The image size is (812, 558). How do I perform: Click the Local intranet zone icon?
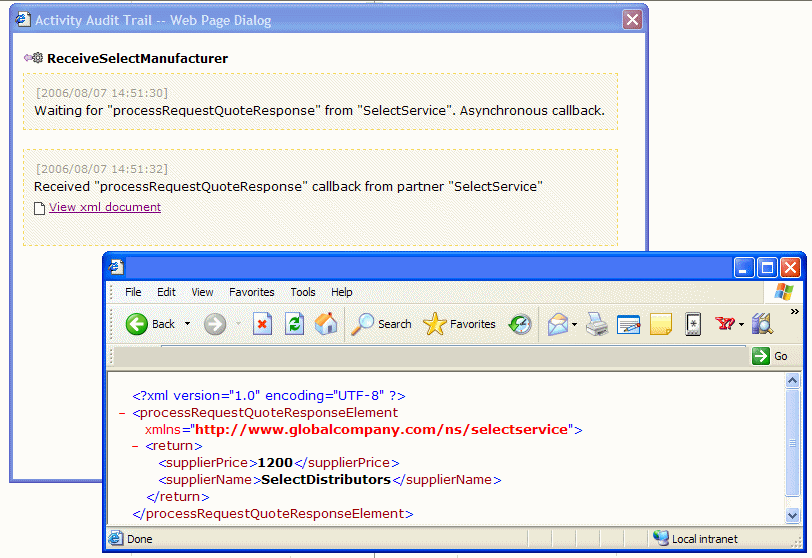point(660,538)
